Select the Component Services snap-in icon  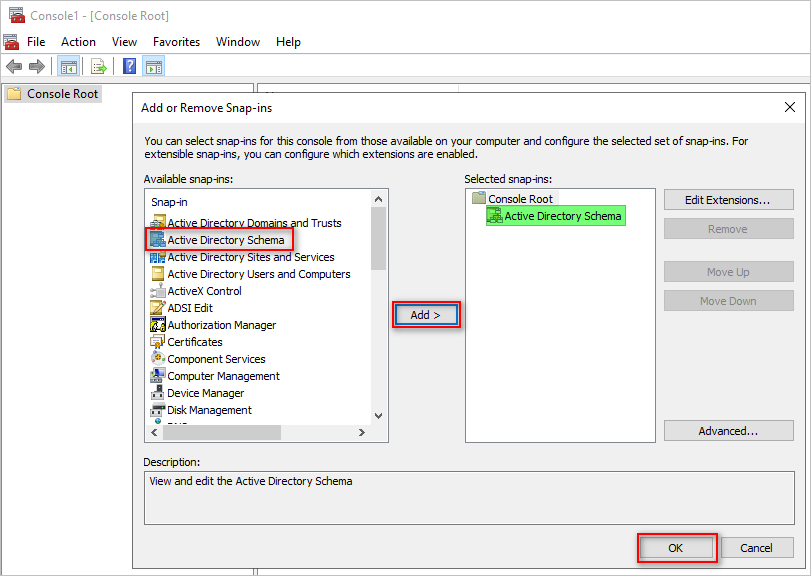click(x=158, y=358)
